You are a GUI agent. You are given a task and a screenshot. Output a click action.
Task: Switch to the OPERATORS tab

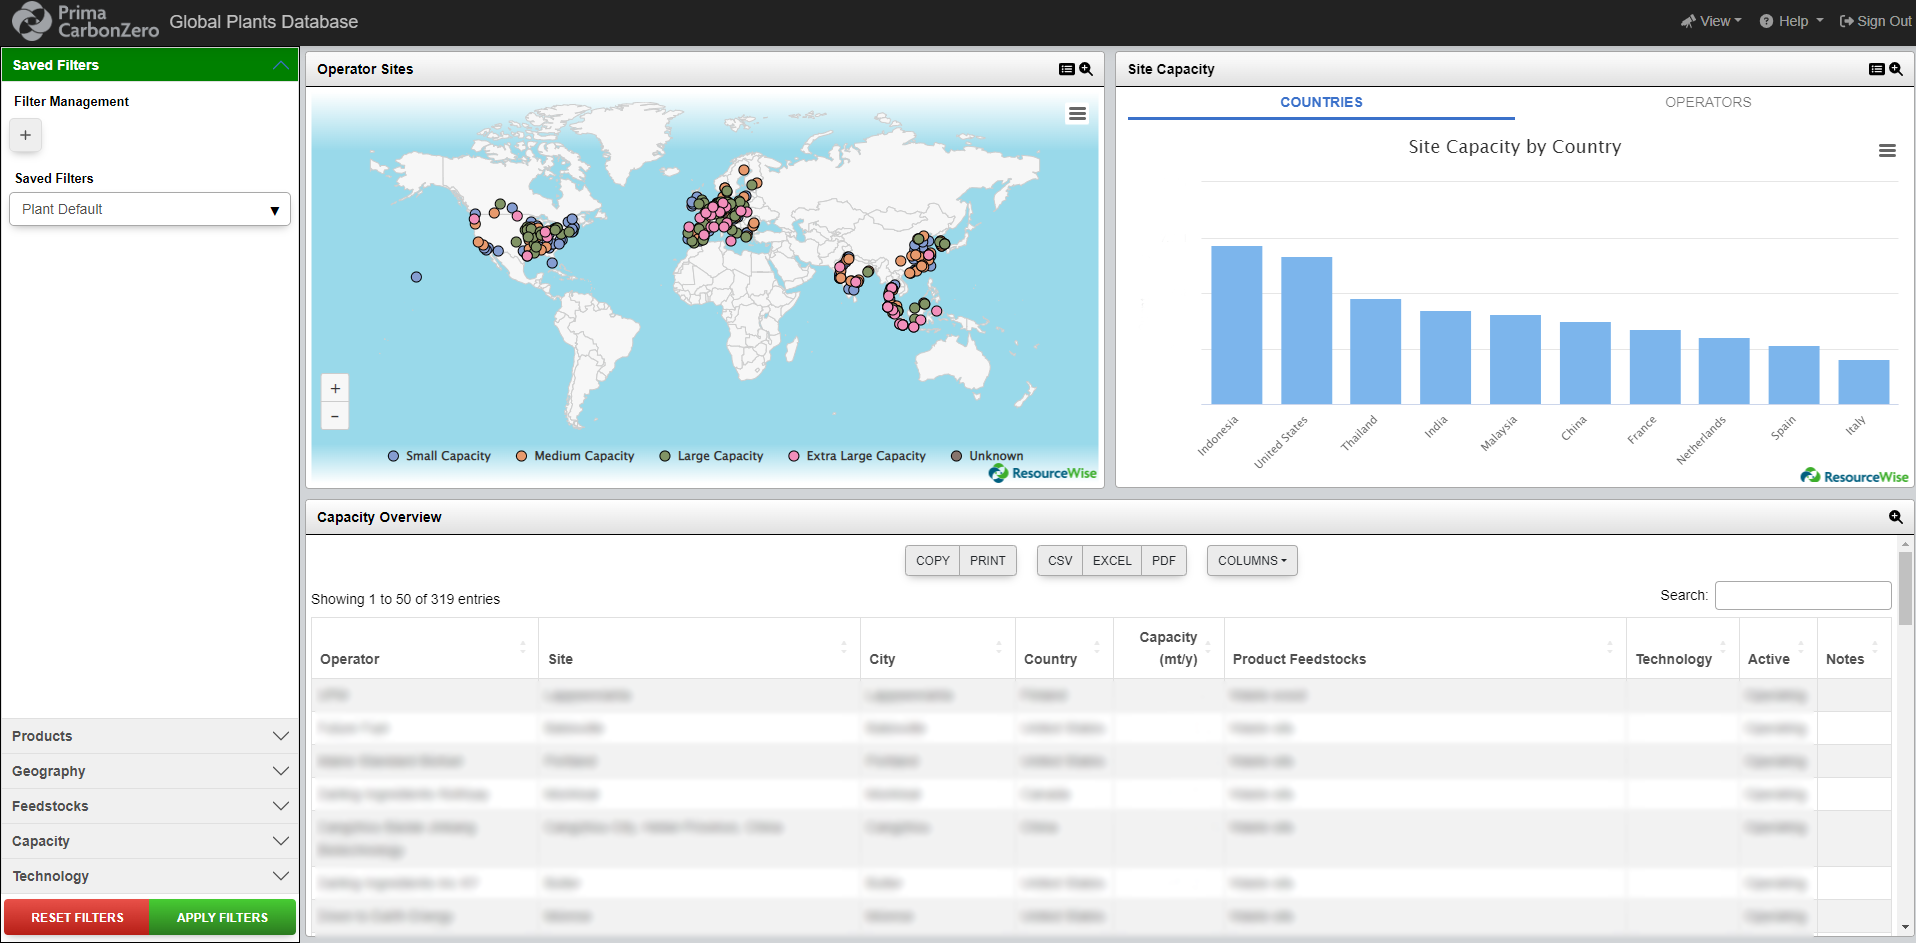pyautogui.click(x=1707, y=102)
